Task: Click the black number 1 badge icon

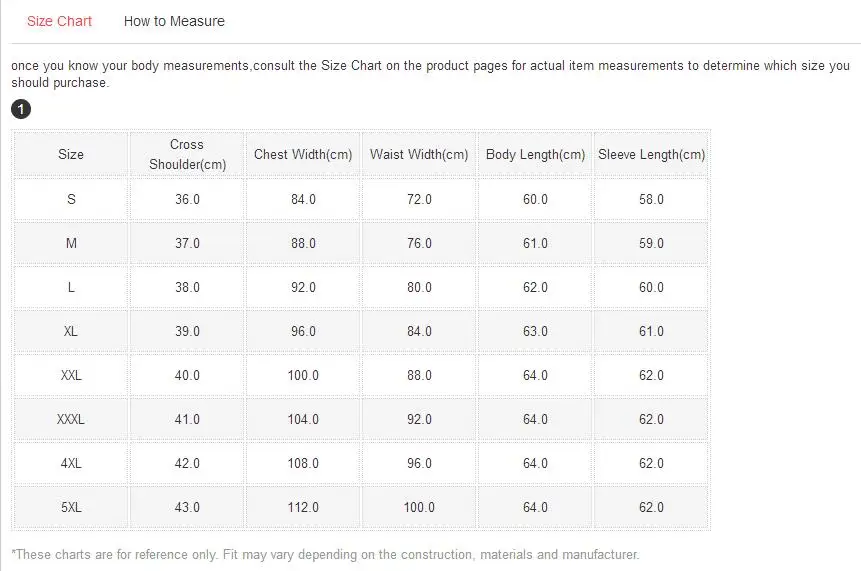Action: pyautogui.click(x=21, y=109)
